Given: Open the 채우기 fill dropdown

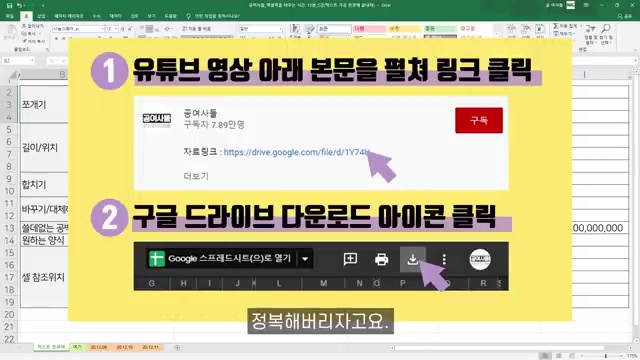Looking at the screenshot, I should pos(563,33).
